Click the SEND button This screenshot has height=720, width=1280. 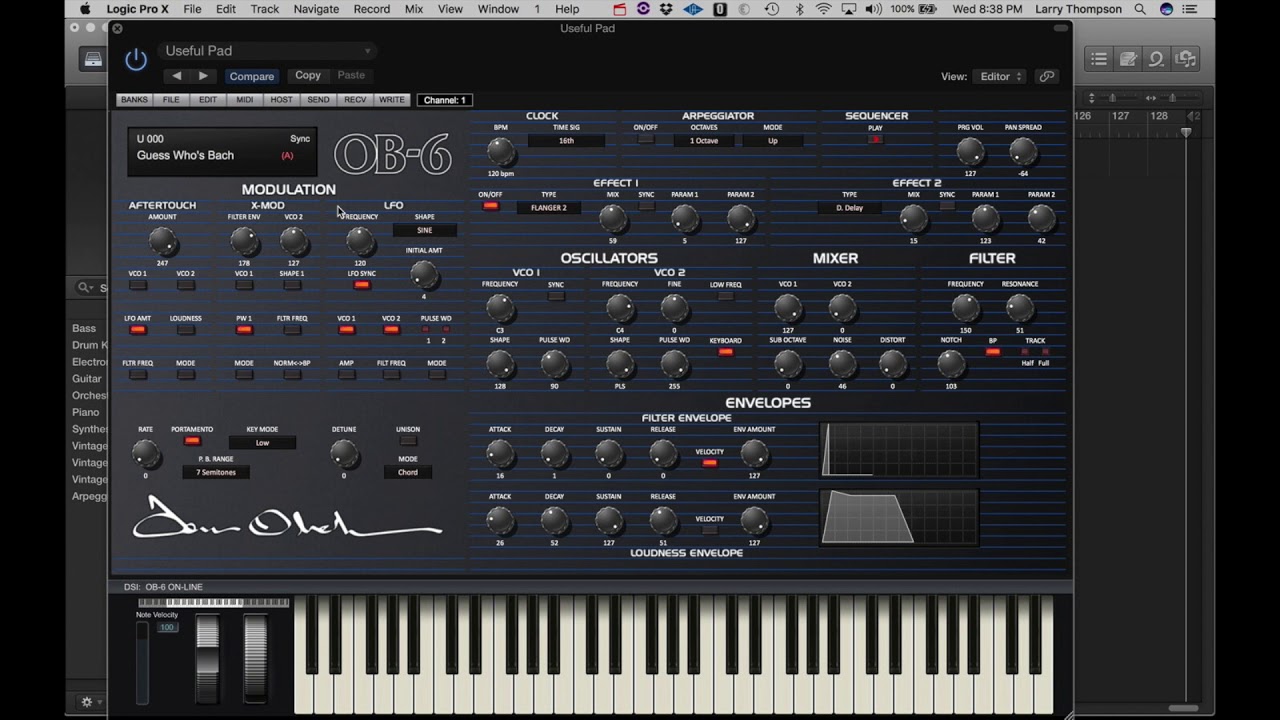pos(318,100)
